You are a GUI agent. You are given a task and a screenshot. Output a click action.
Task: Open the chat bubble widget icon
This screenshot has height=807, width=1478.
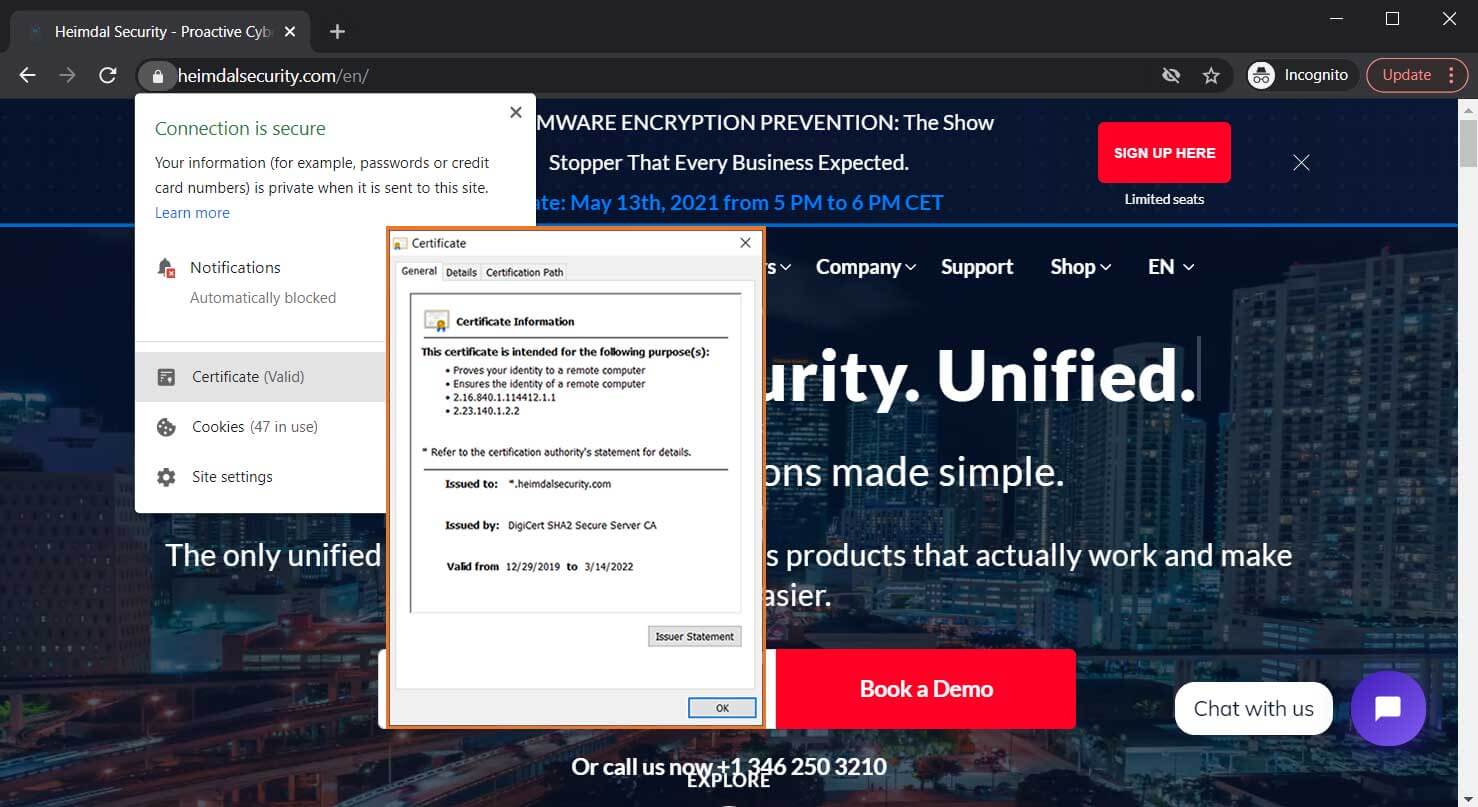tap(1388, 708)
